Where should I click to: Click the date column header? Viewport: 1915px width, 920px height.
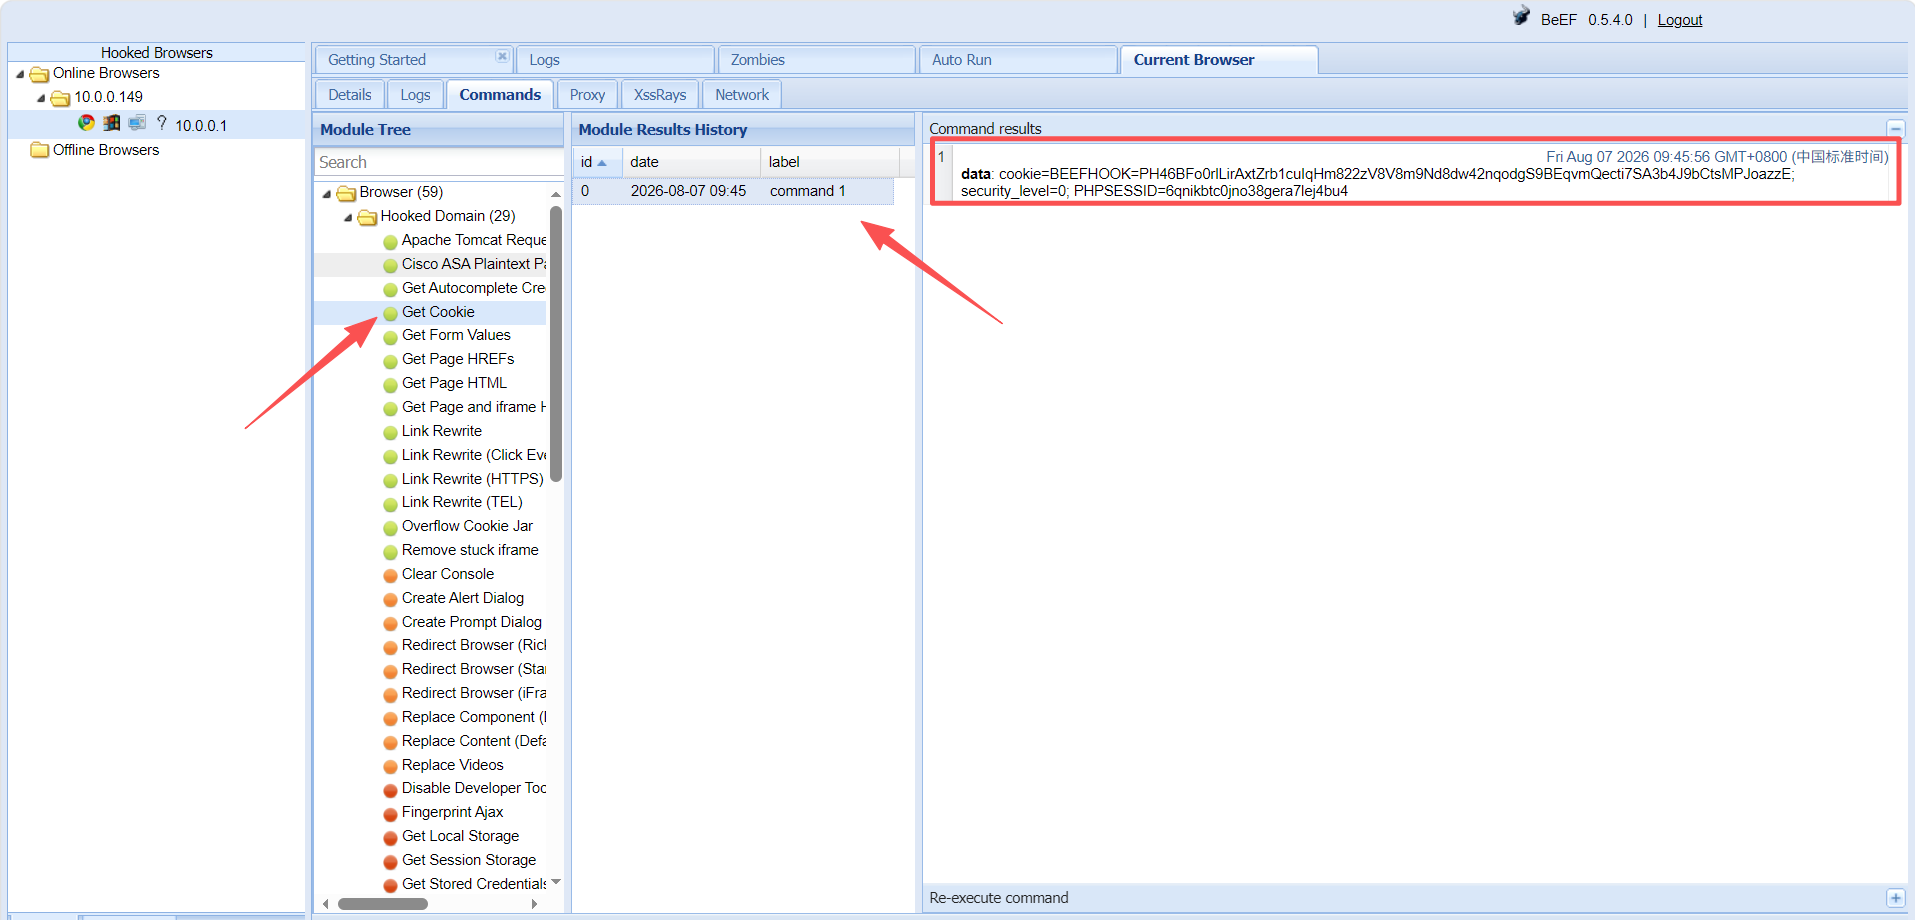click(692, 162)
